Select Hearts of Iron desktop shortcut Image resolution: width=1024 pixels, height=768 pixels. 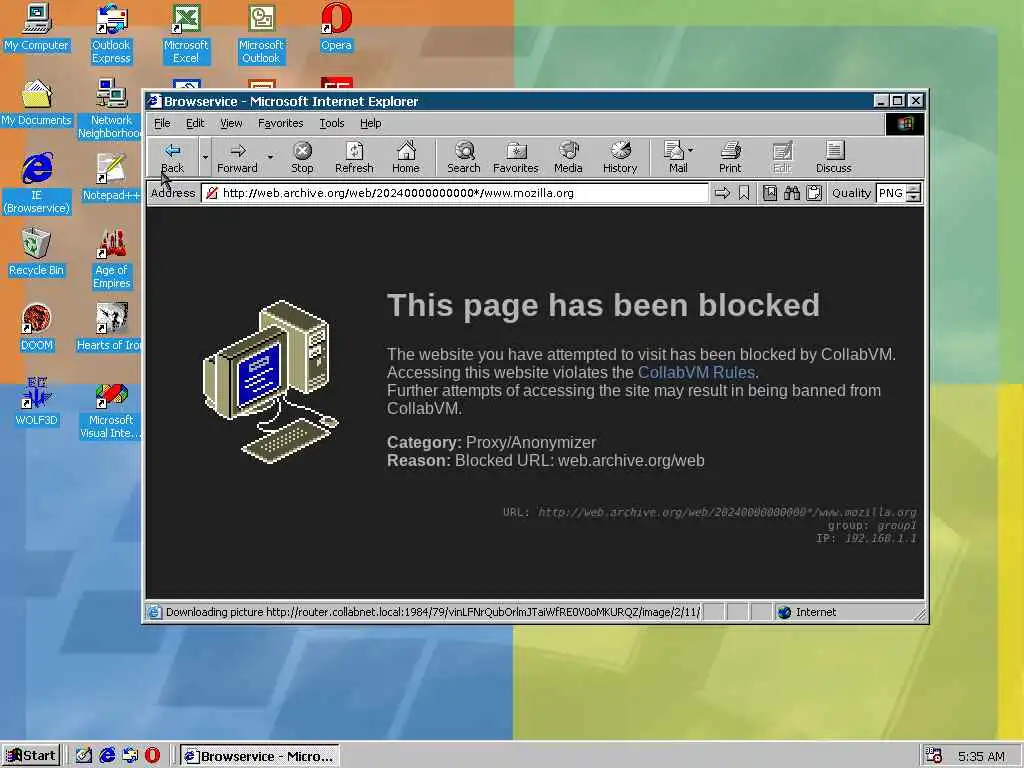pyautogui.click(x=108, y=328)
